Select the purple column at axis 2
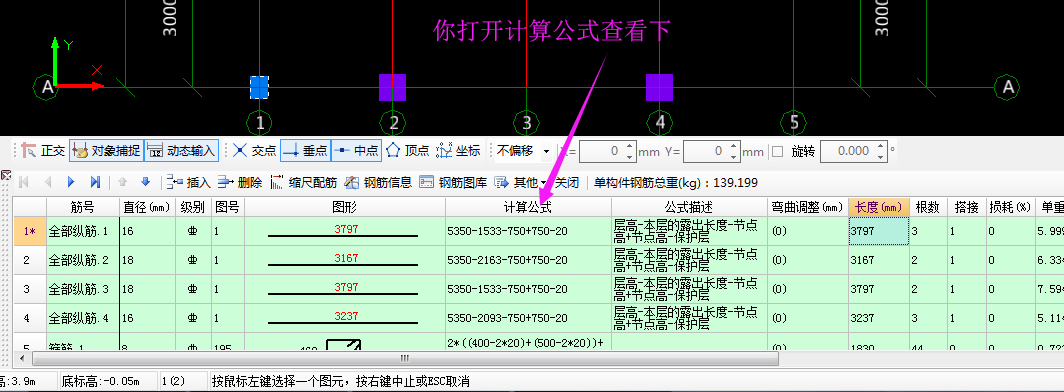This screenshot has height=392, width=1064. click(392, 87)
